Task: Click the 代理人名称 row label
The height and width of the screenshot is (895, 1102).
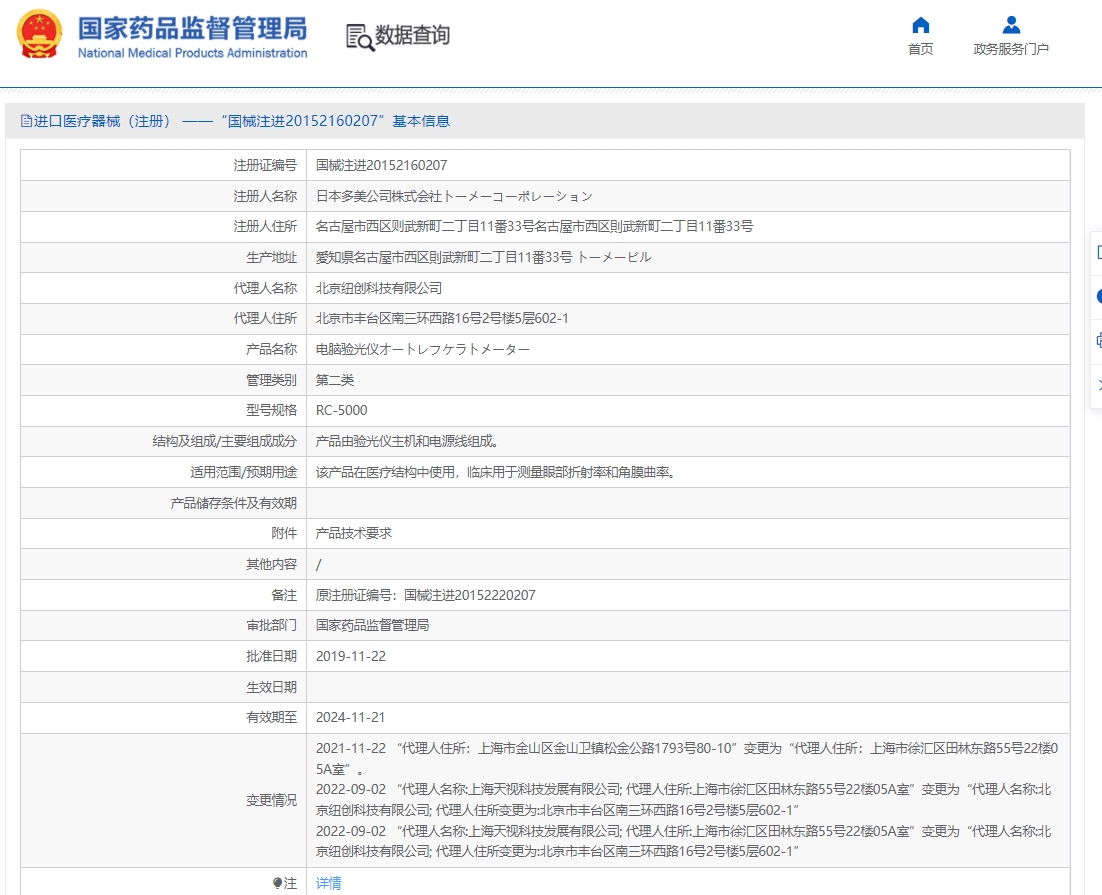Action: tap(265, 288)
